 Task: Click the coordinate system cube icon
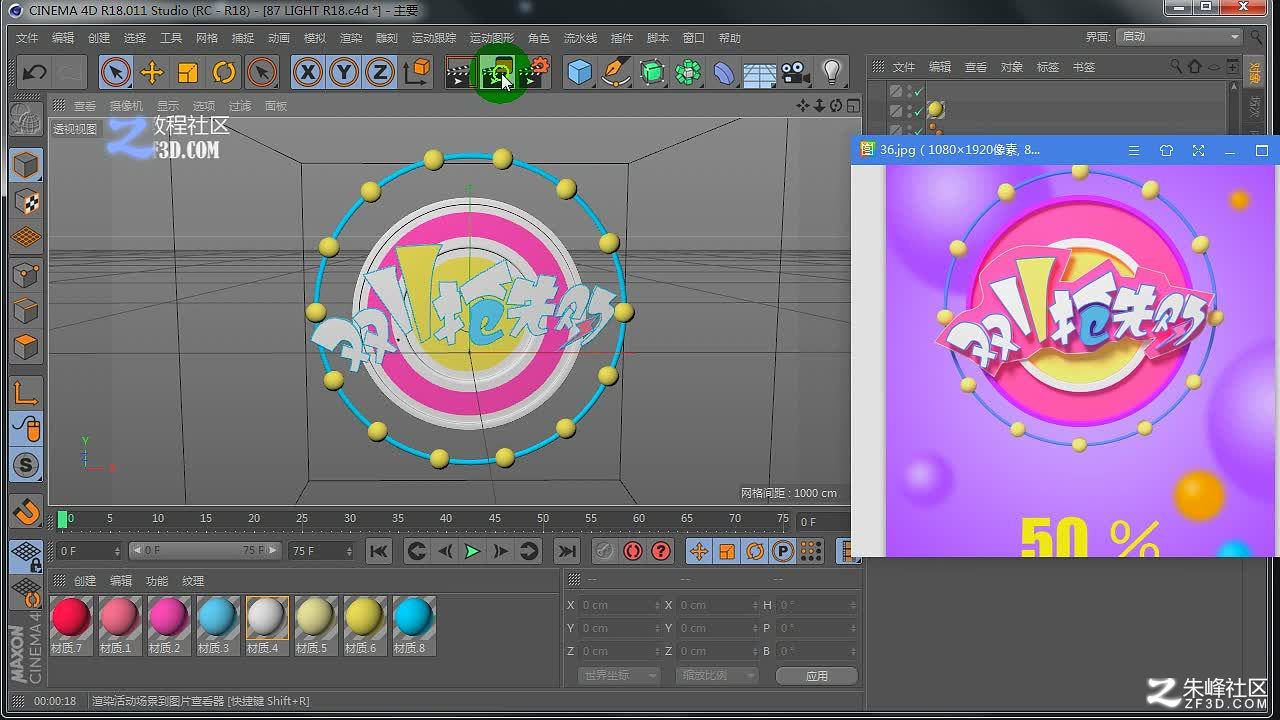417,72
